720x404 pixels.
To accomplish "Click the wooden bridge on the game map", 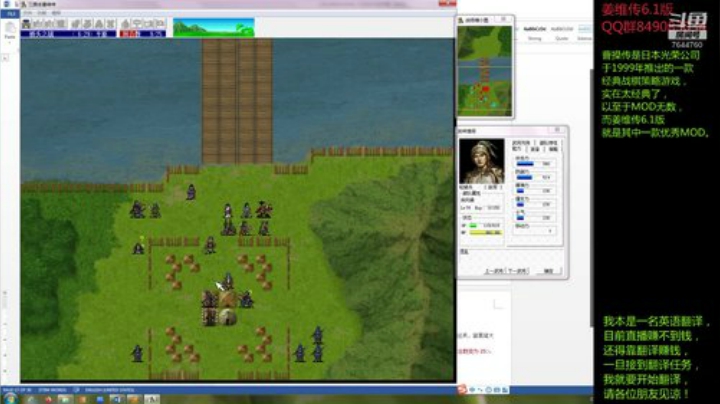I will 237,101.
